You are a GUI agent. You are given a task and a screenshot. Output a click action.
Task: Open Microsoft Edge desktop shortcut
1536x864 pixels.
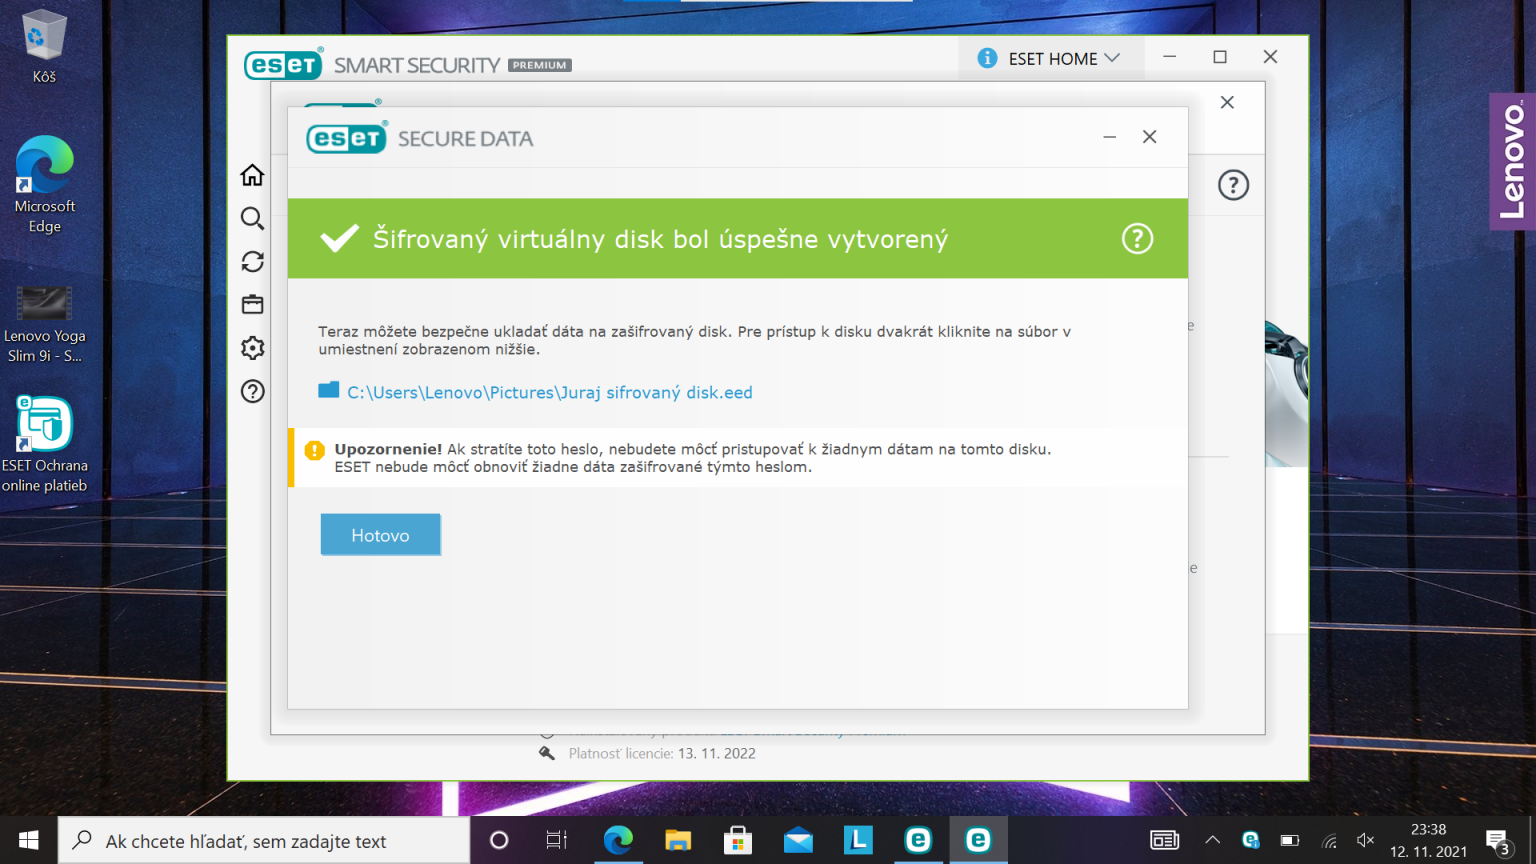coord(44,185)
